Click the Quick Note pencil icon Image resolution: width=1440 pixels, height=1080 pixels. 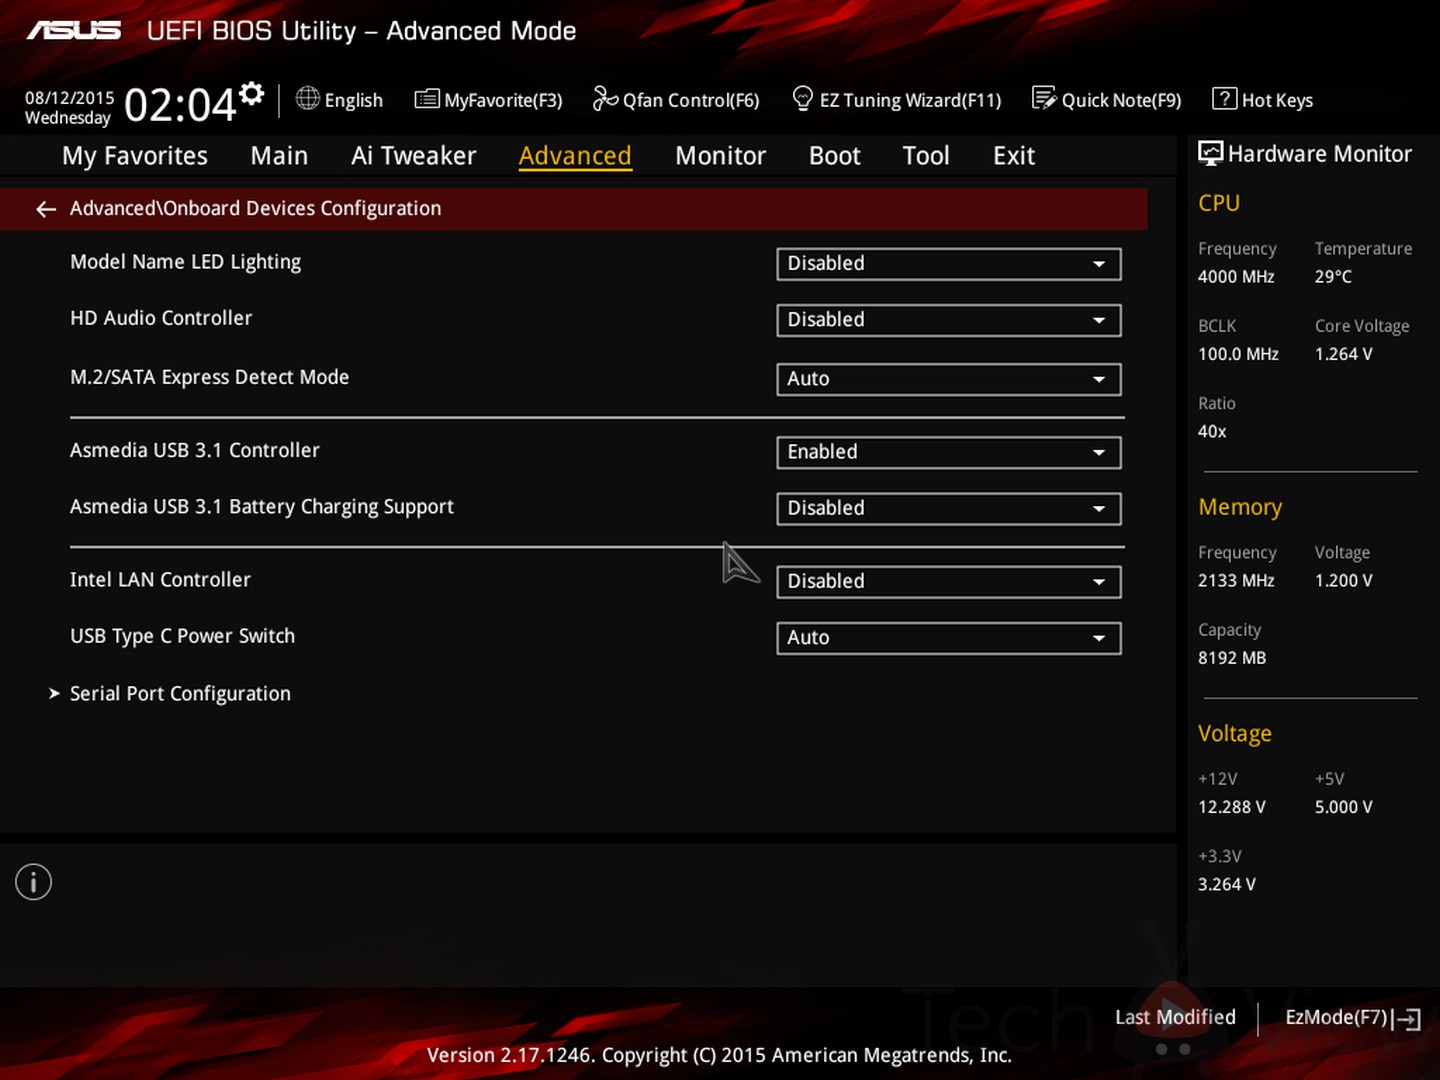(x=1044, y=98)
